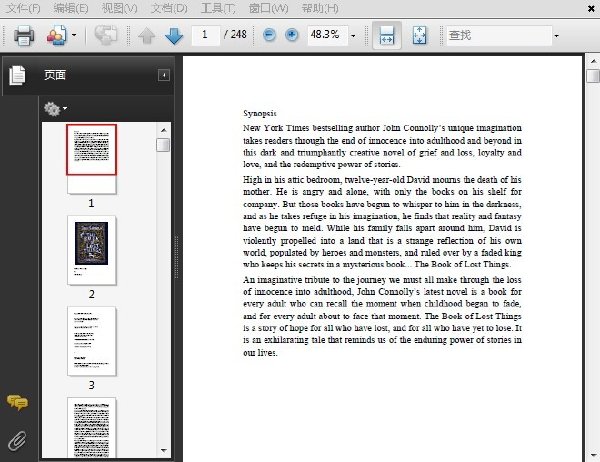Open dropdown arrow next to share icon
Image resolution: width=600 pixels, height=462 pixels.
tap(74, 35)
